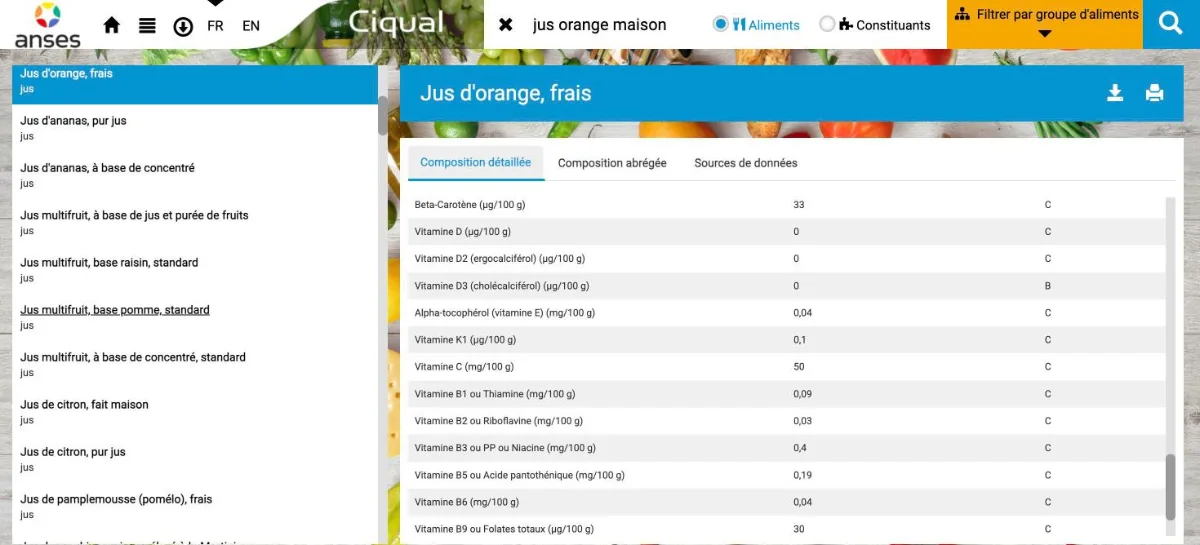
Task: Click Vitamine B3 ou PP ou Niacine row
Action: click(x=786, y=448)
